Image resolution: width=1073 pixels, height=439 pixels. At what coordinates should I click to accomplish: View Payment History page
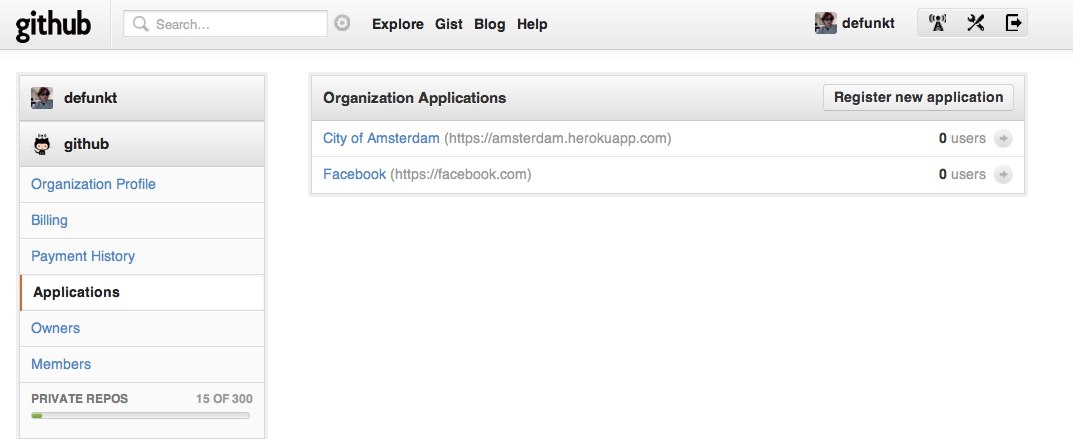tap(83, 256)
